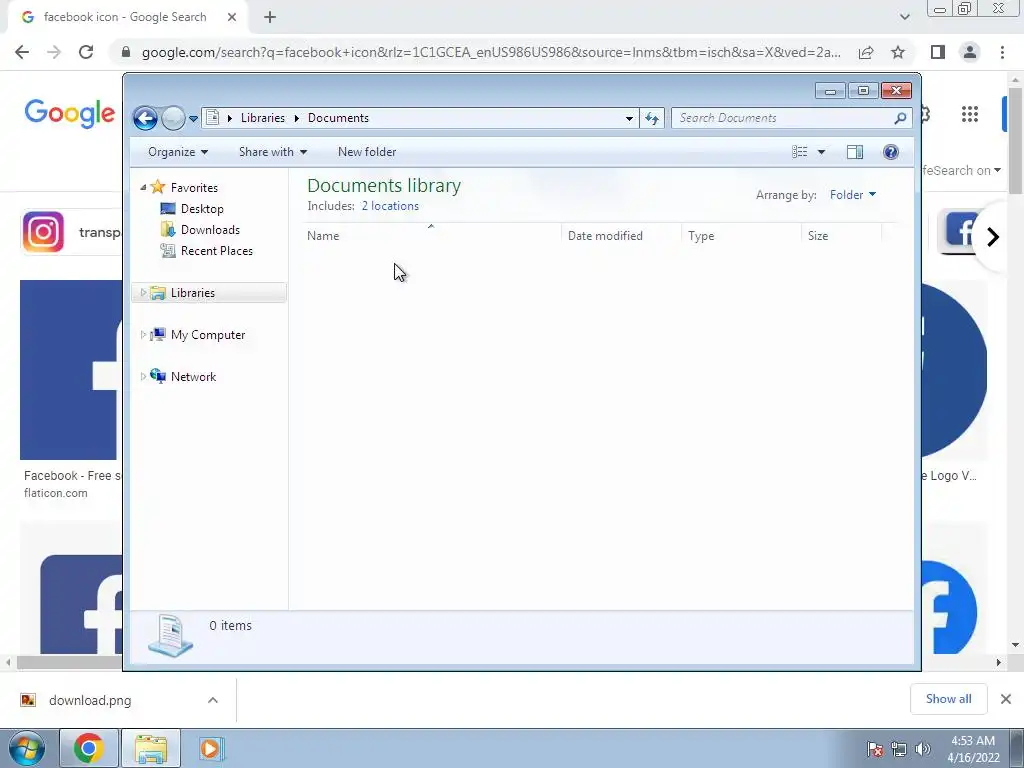The width and height of the screenshot is (1024, 768).
Task: Open Downloads from Favorites
Action: click(210, 230)
